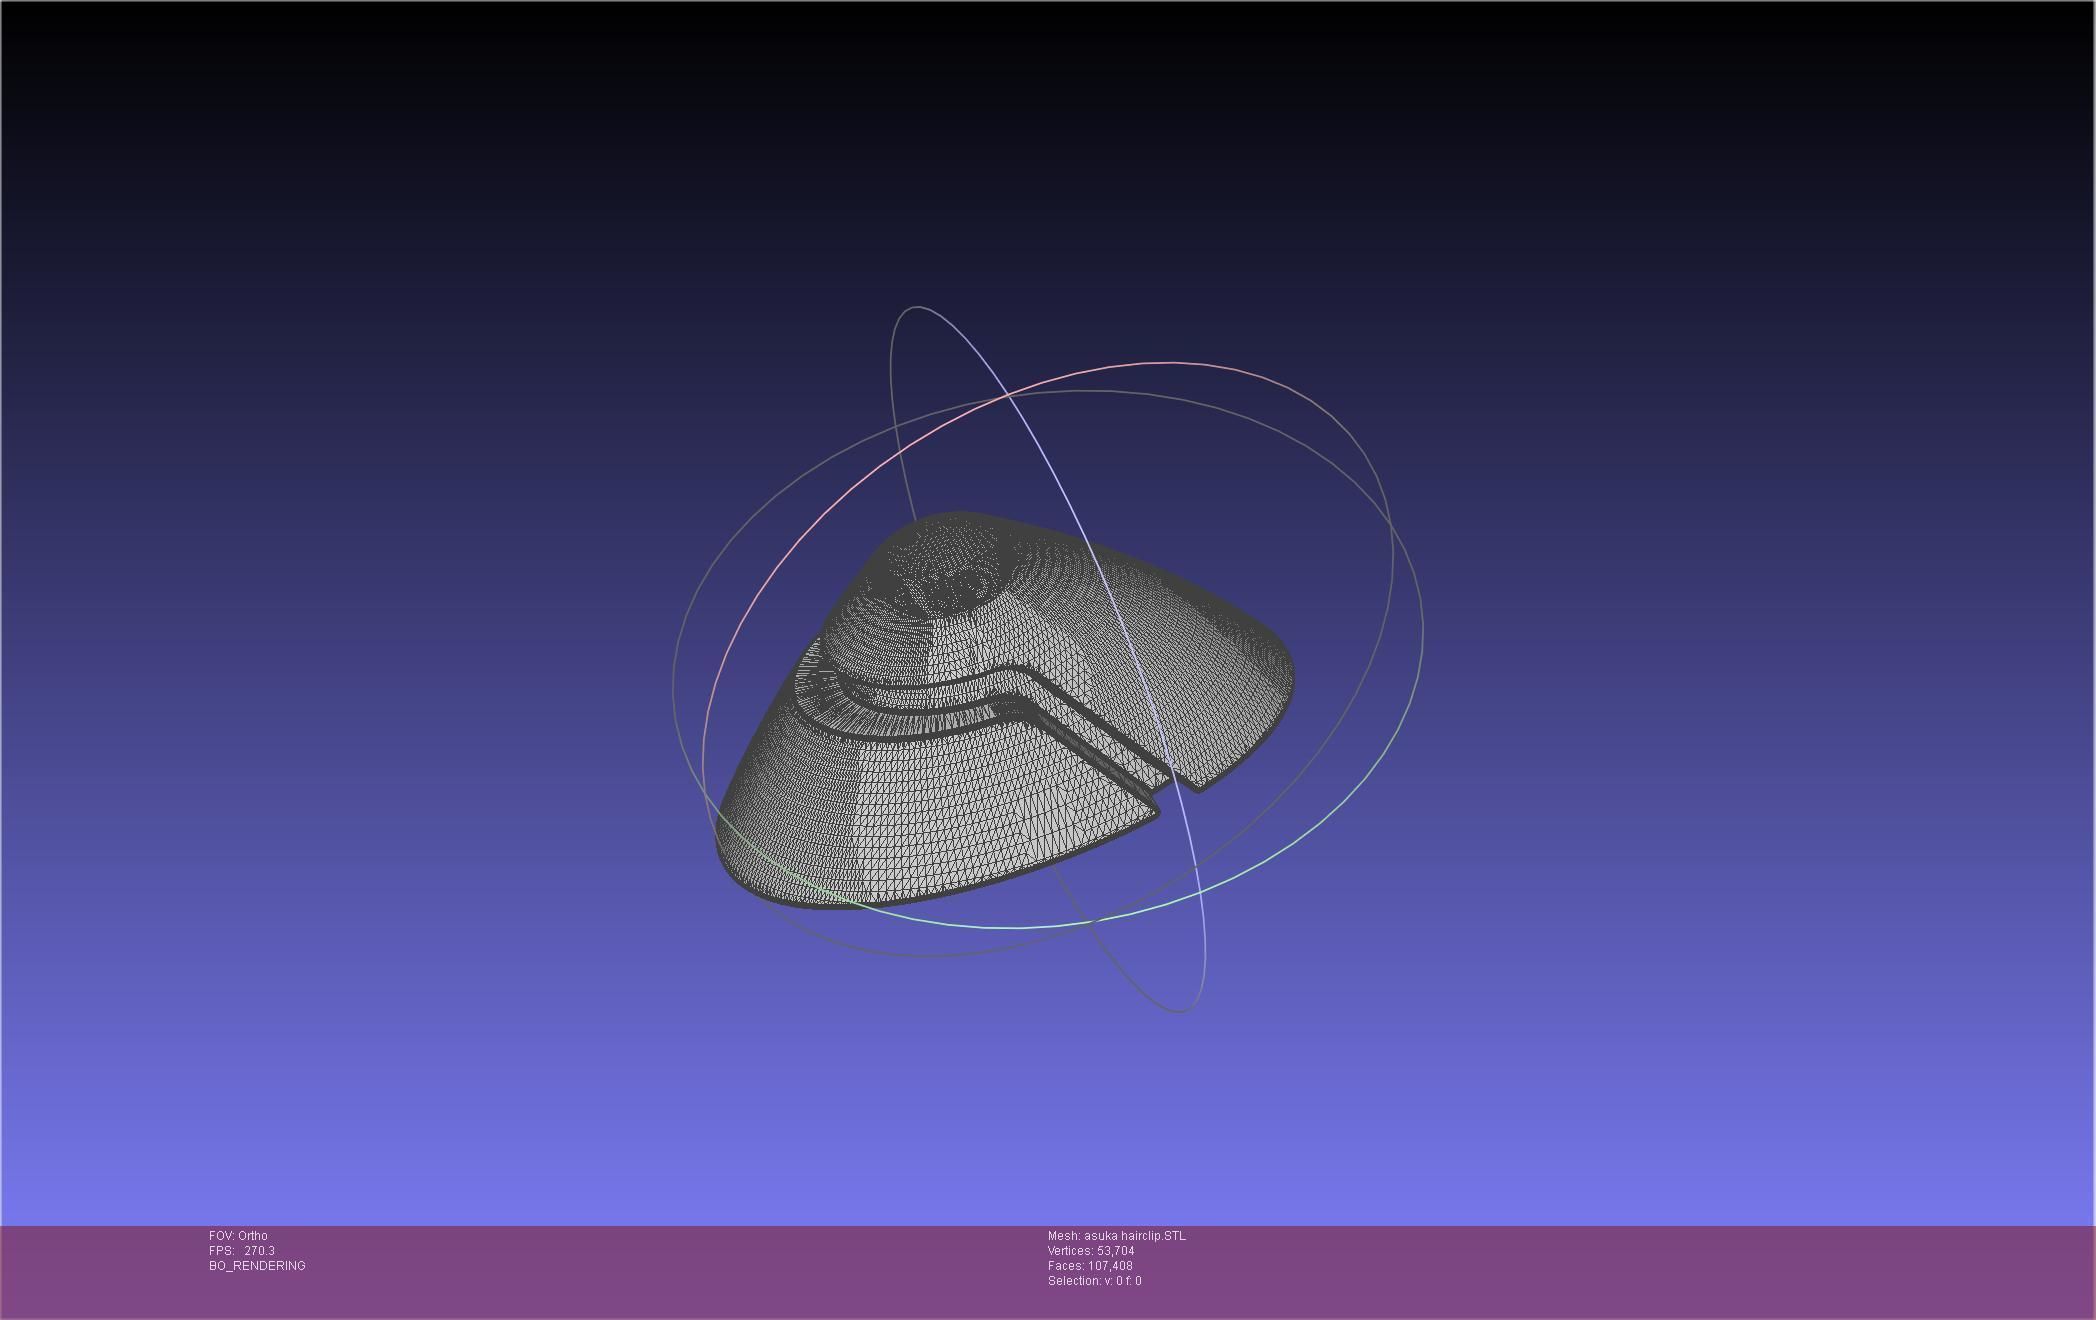The image size is (2096, 1320).
Task: Click the Faces: 107,408 readout
Action: coord(1089,1266)
